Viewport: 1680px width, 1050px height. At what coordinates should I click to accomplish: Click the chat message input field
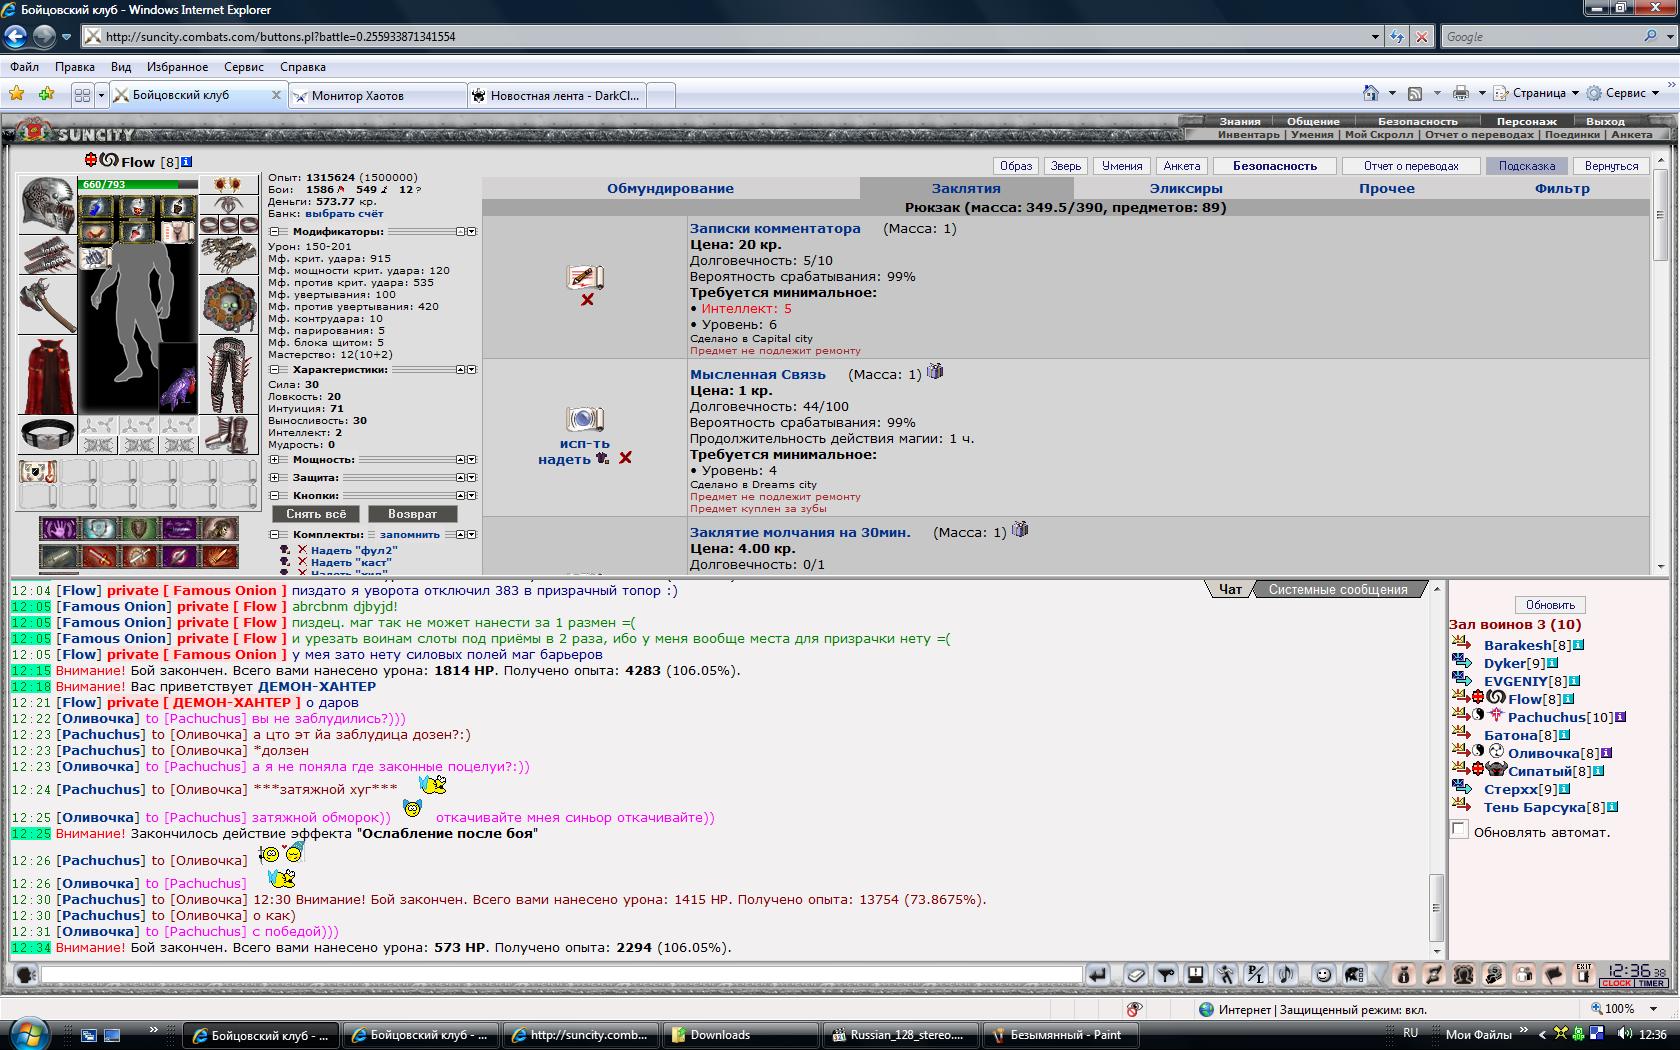(561, 974)
